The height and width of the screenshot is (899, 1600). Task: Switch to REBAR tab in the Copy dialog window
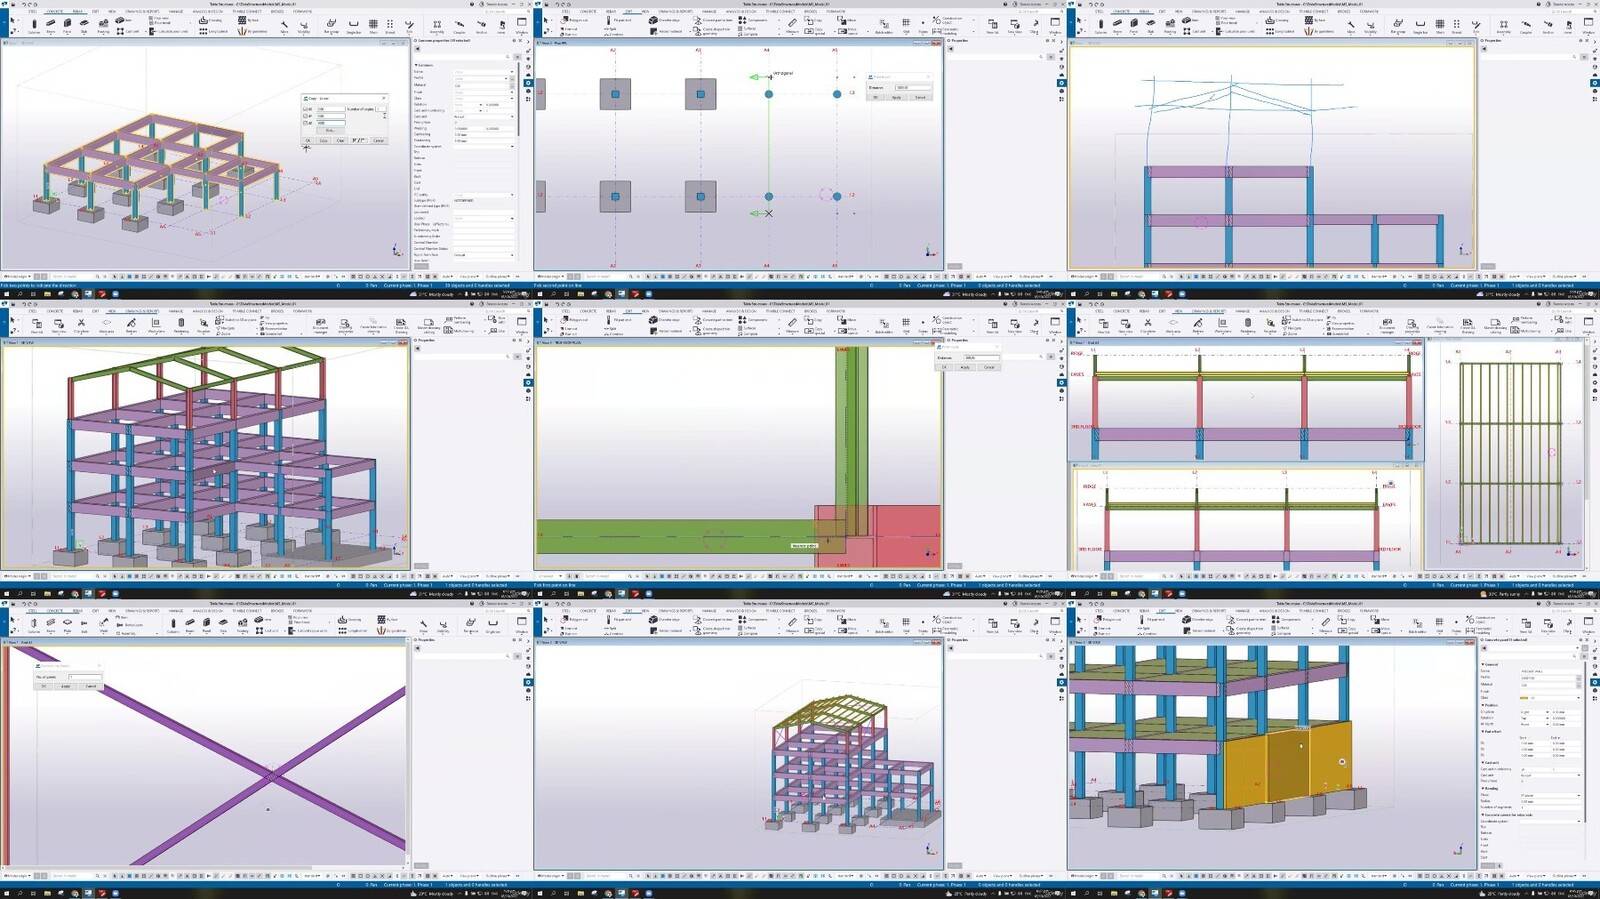tap(78, 12)
